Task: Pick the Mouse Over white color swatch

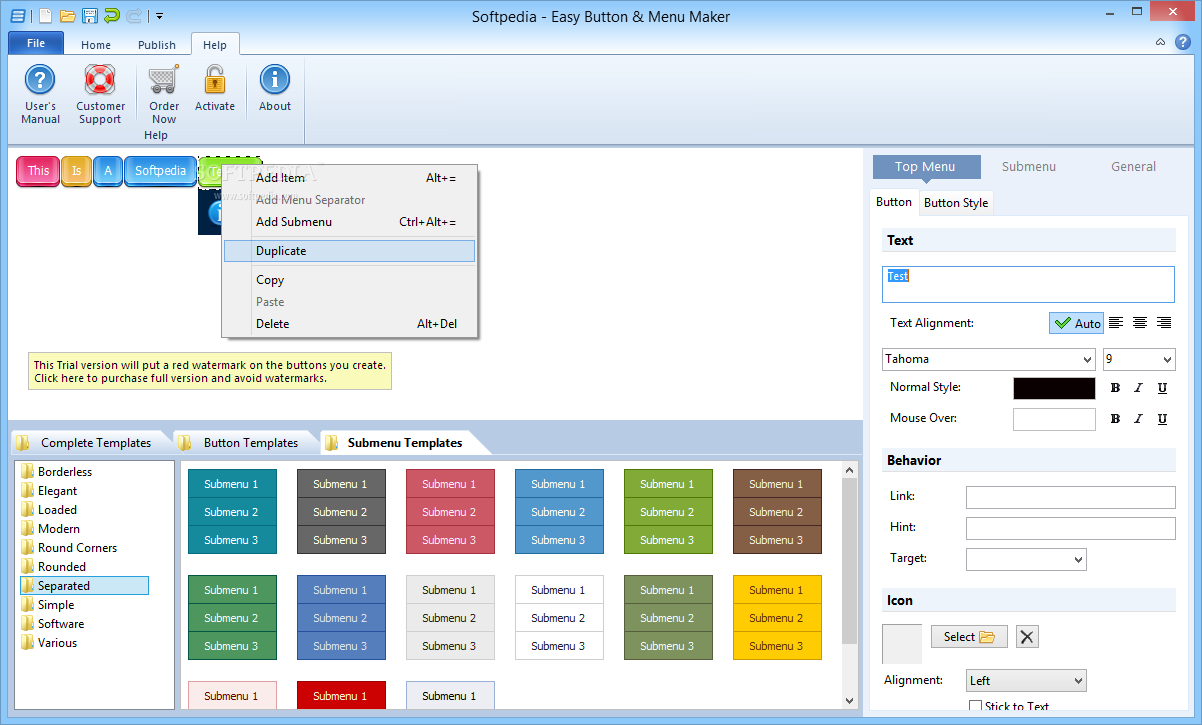Action: tap(1054, 419)
